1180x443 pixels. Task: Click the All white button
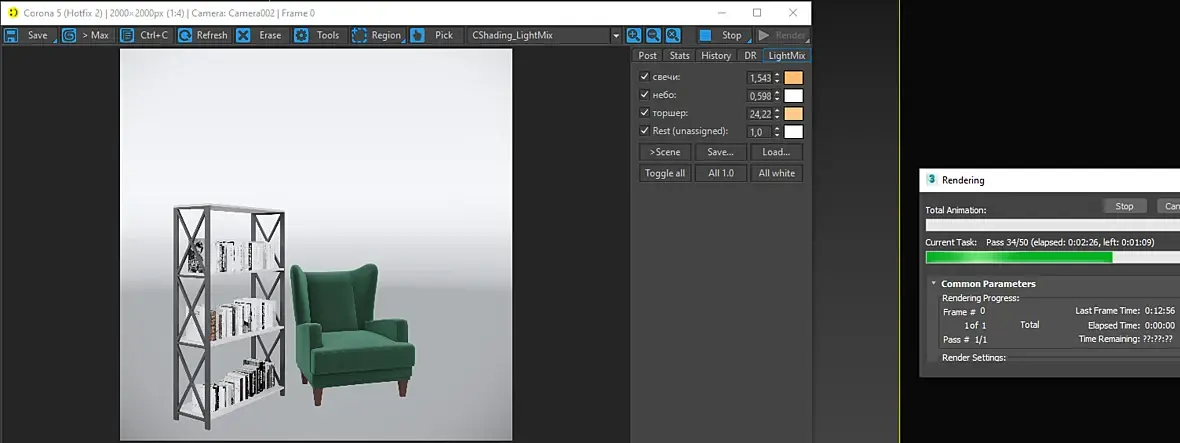tap(776, 173)
